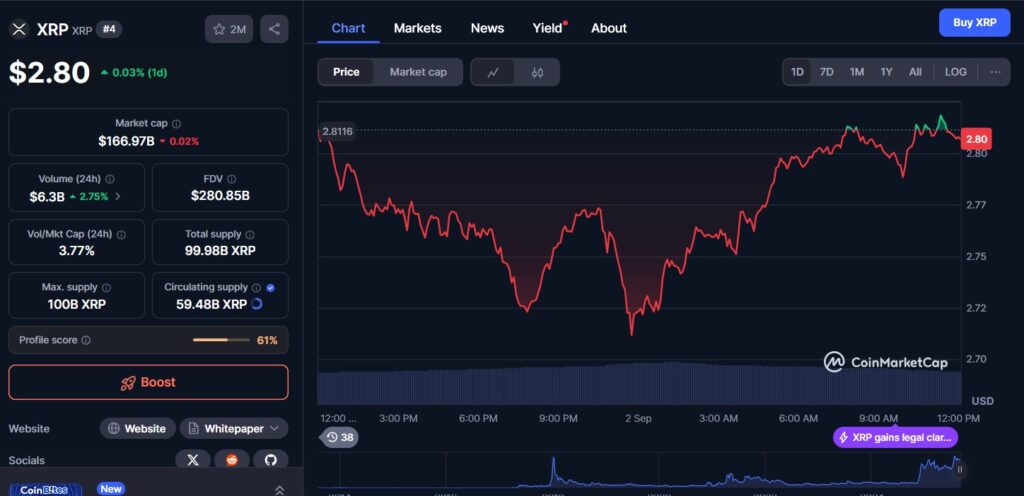The width and height of the screenshot is (1024, 496).
Task: Select the line chart style icon
Action: (493, 72)
